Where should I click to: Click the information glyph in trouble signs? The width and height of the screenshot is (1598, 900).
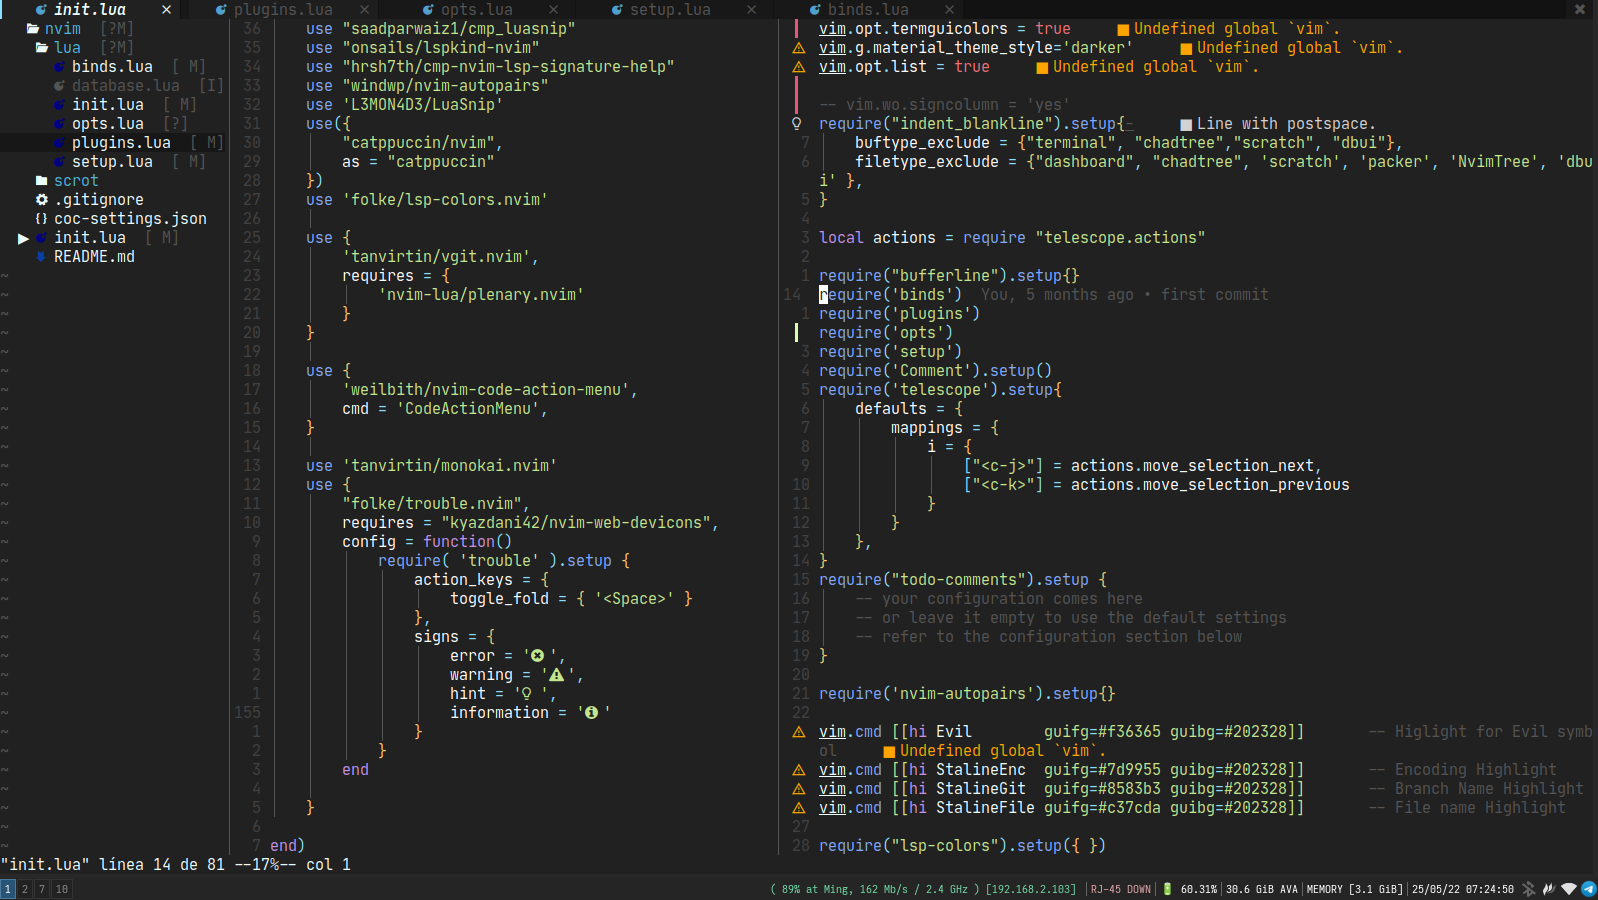pos(592,713)
